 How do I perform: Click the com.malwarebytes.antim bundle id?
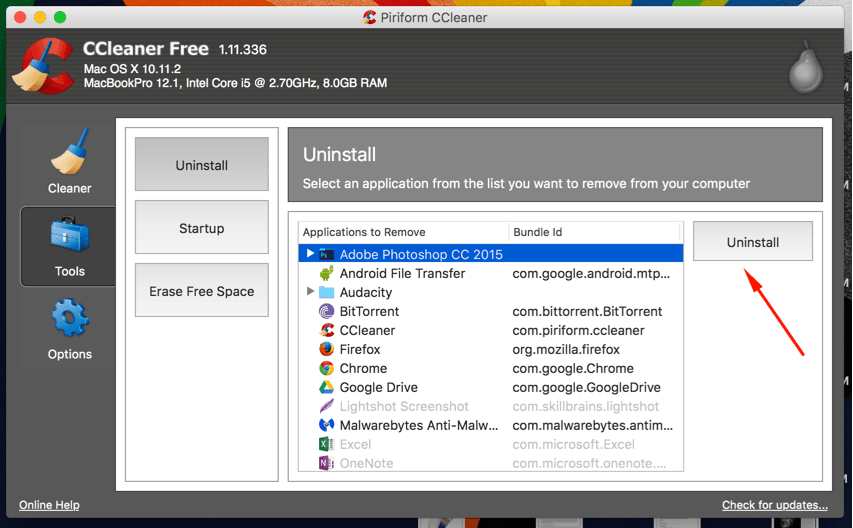(x=592, y=426)
